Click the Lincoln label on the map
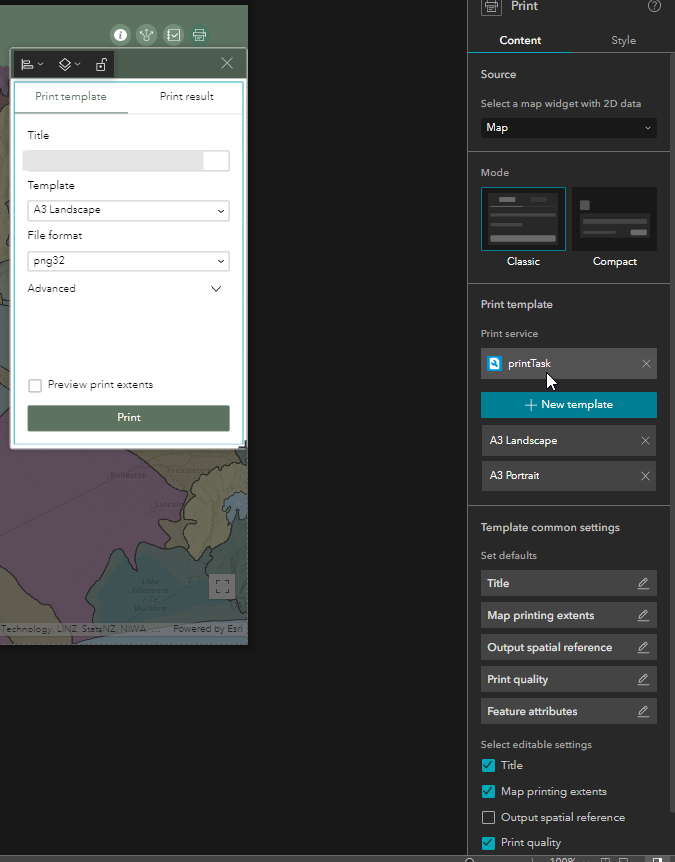Image resolution: width=675 pixels, height=862 pixels. [170, 504]
